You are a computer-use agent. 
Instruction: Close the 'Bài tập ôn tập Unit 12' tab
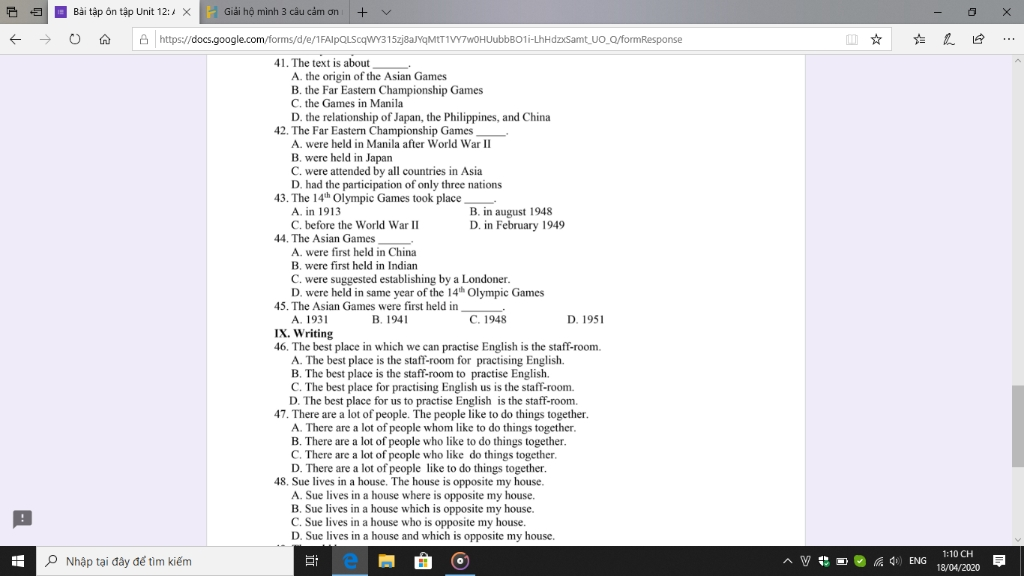point(187,12)
